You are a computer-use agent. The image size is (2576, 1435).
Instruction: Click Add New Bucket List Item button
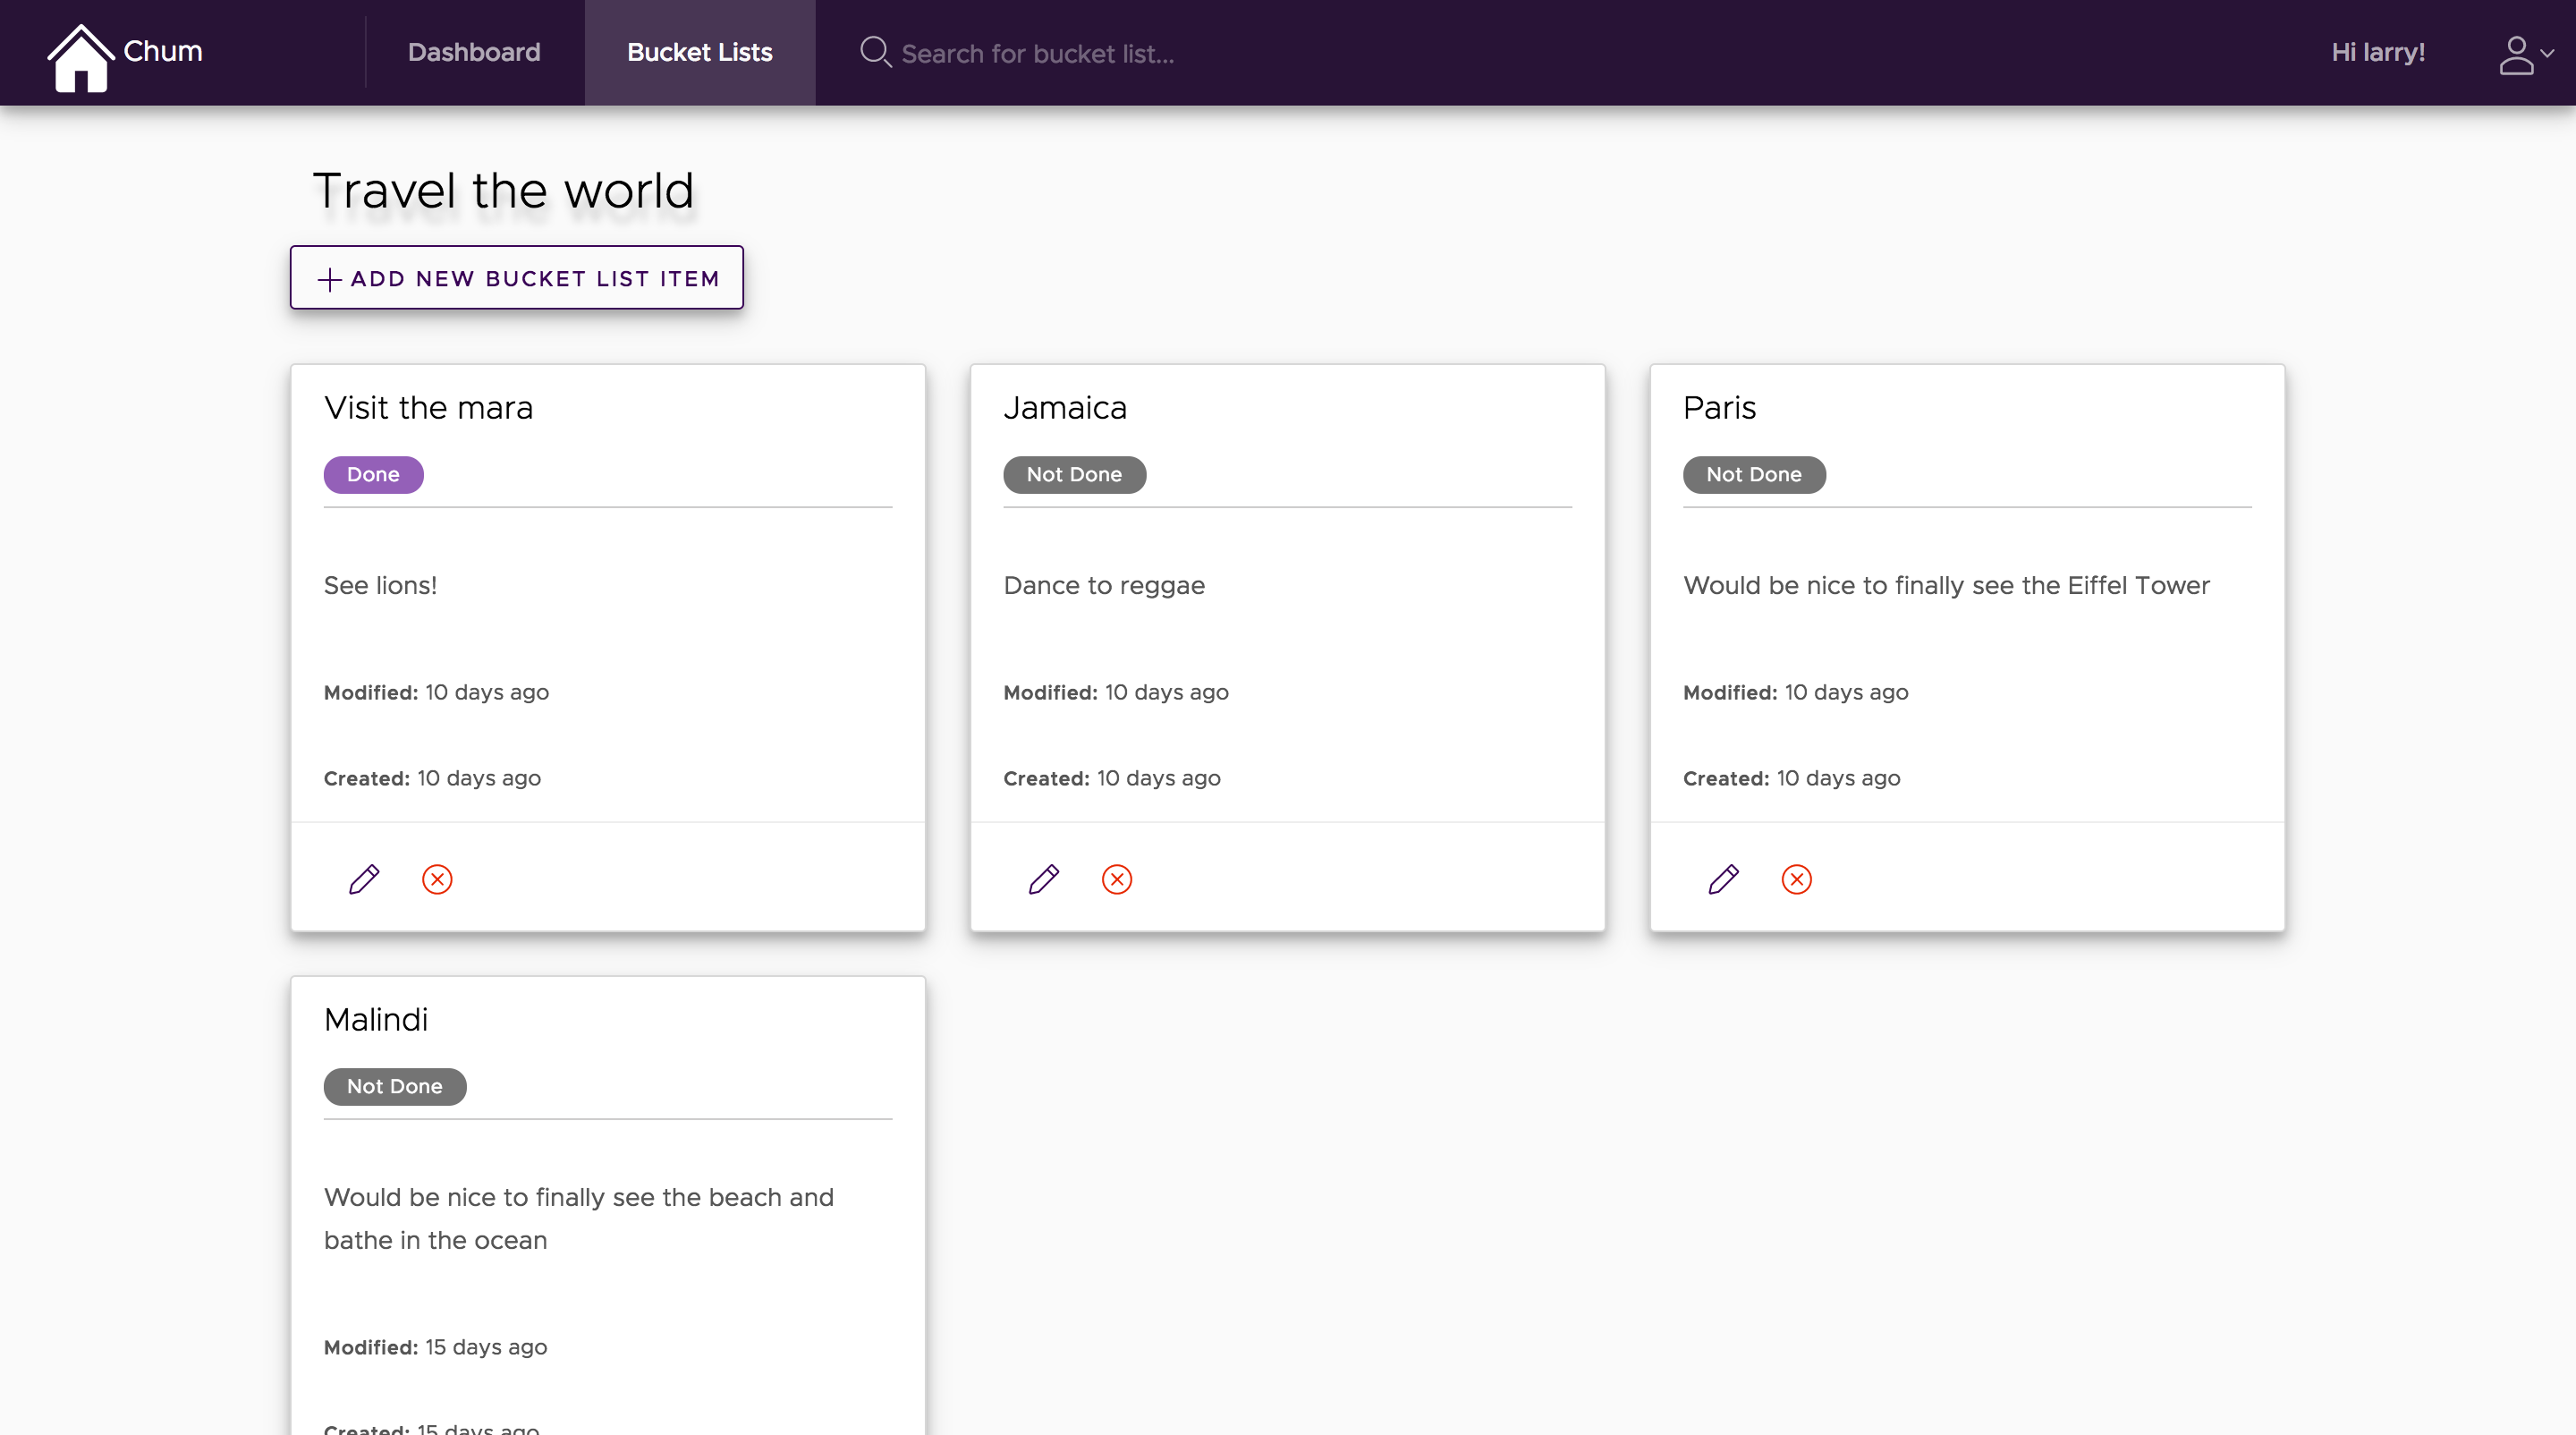click(517, 278)
